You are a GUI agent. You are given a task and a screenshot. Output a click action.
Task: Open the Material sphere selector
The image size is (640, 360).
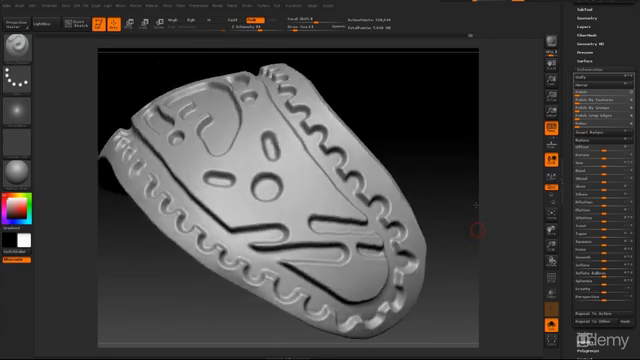[x=17, y=175]
